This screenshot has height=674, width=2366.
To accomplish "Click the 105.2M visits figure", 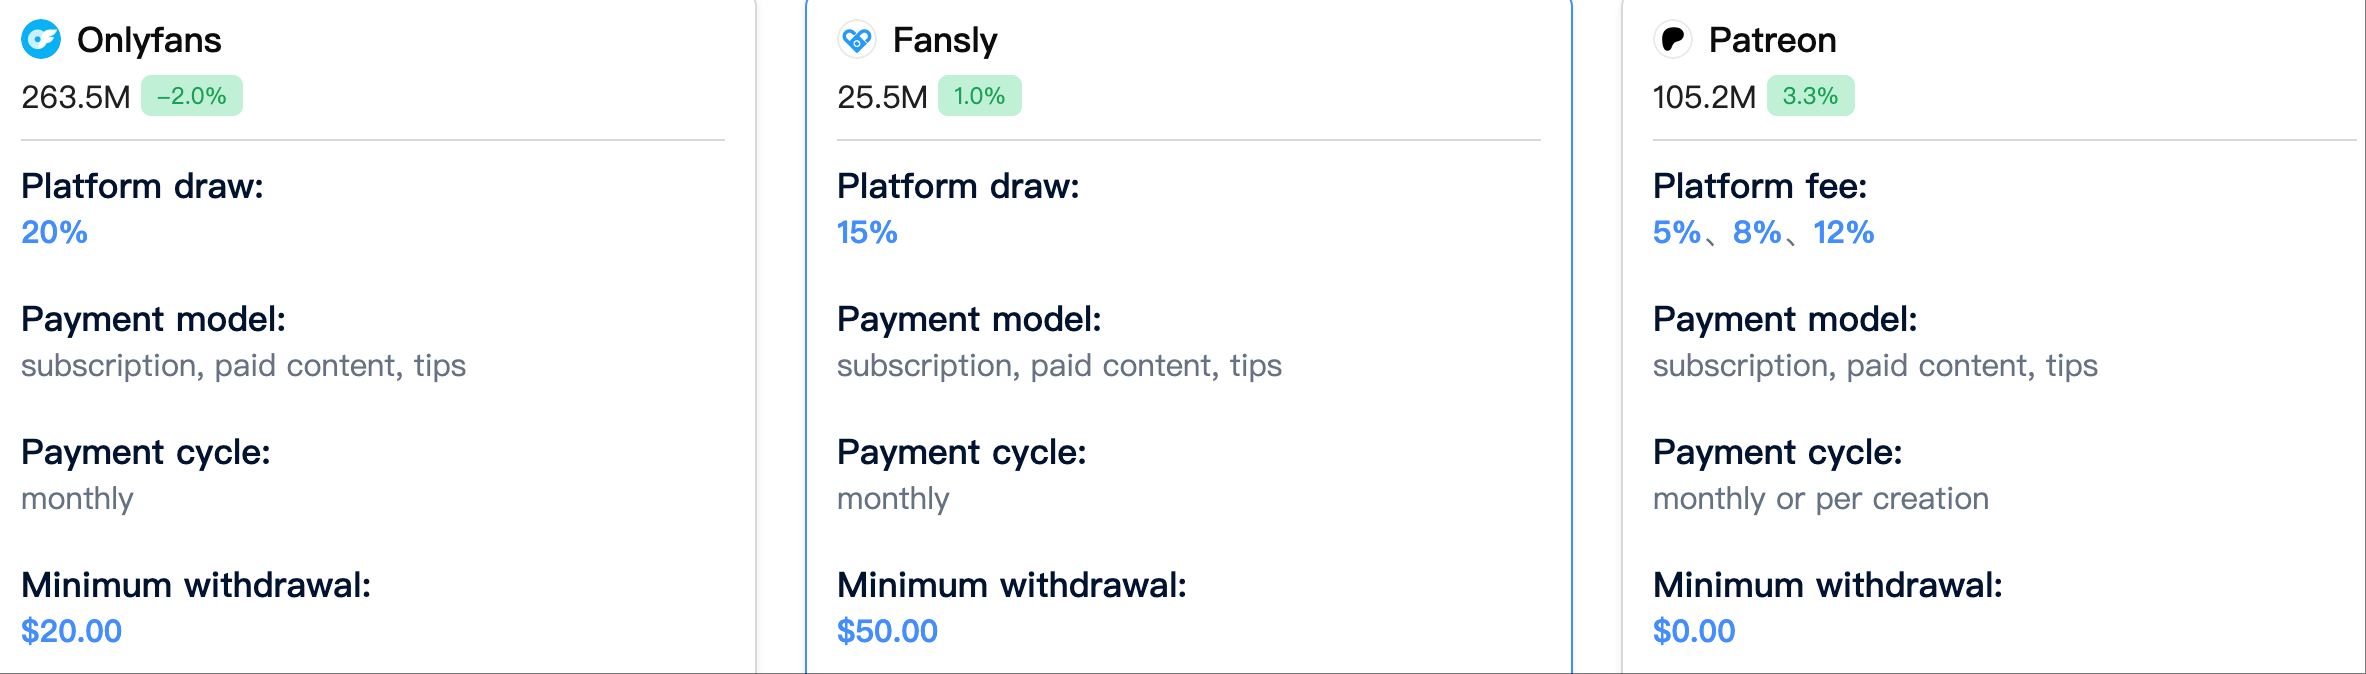I will 1704,97.
